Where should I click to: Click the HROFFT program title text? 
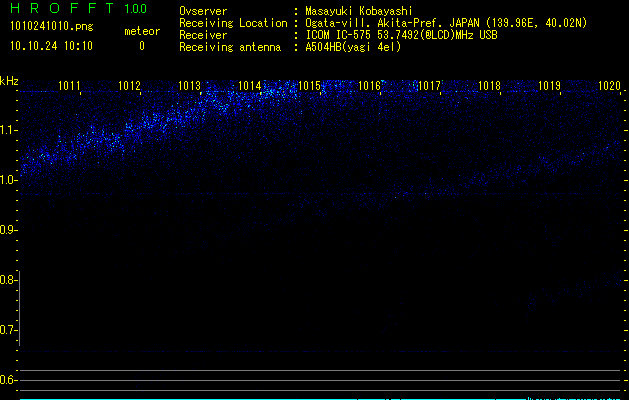(62, 8)
